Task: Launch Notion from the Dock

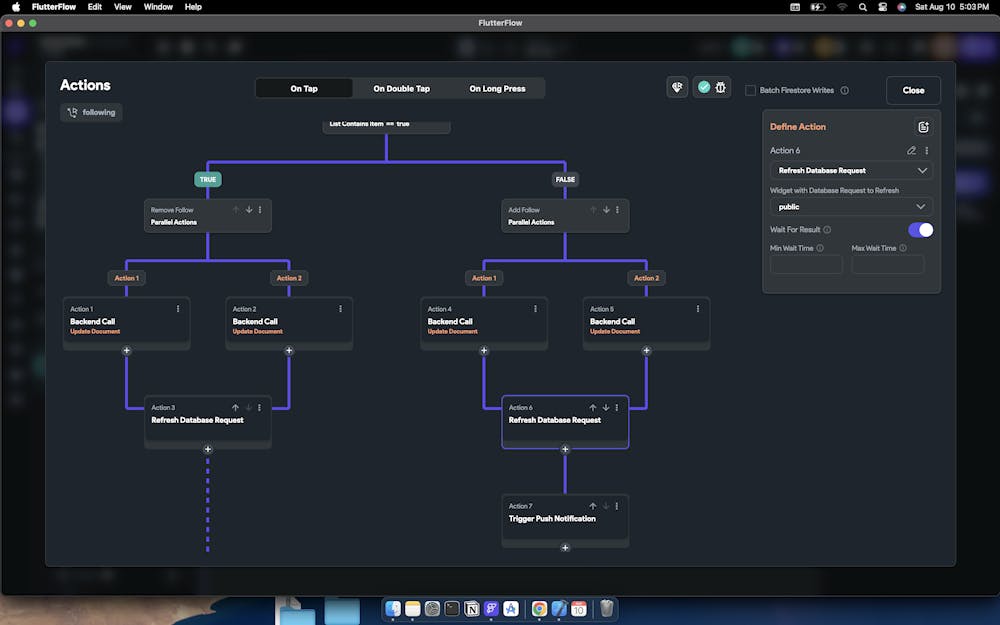Action: [x=471, y=609]
